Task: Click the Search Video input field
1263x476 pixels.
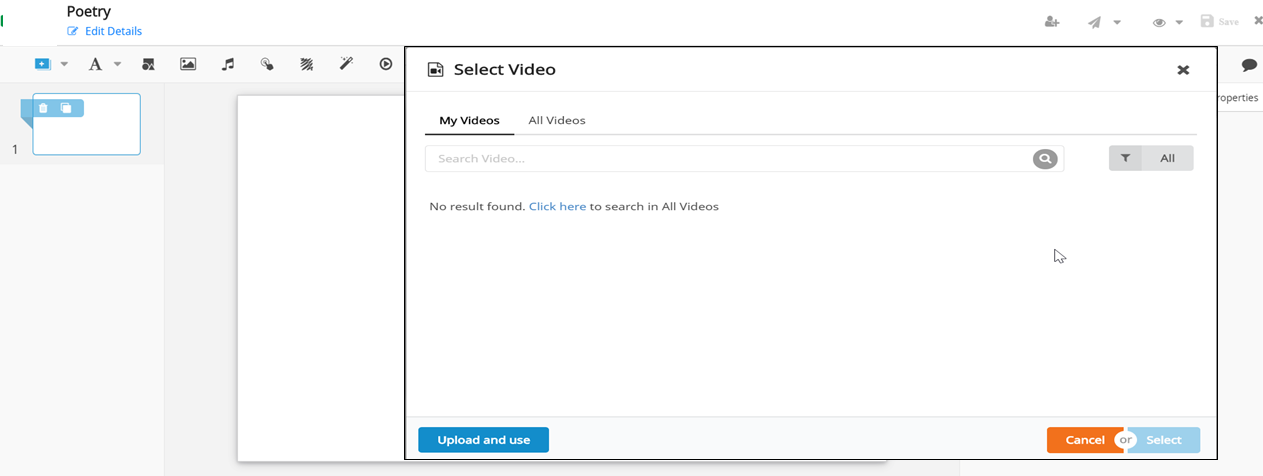Action: (x=728, y=159)
